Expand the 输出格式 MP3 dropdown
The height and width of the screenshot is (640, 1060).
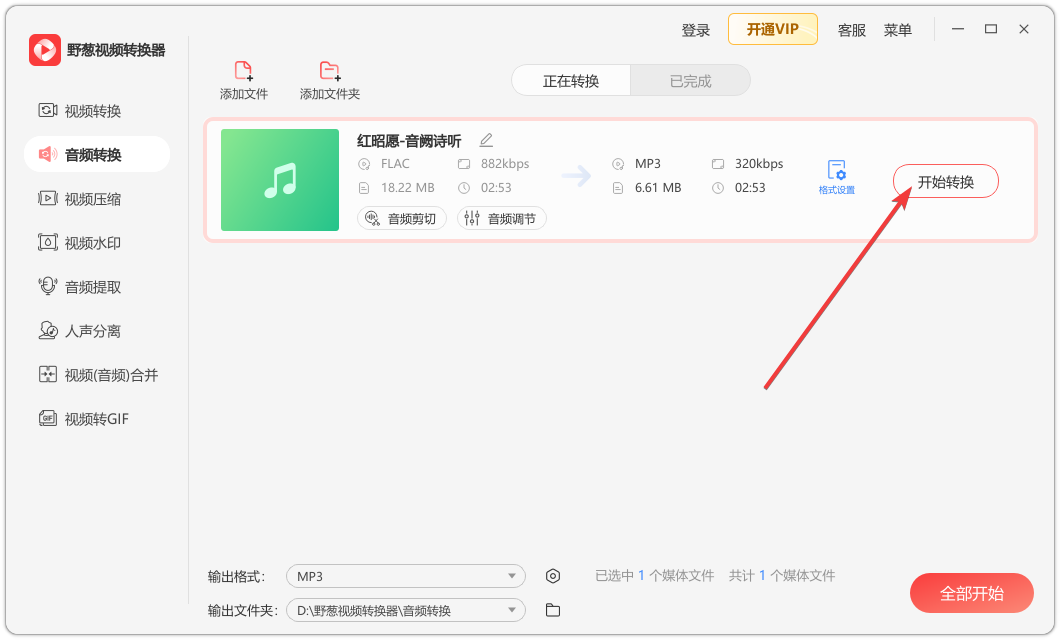click(x=405, y=575)
